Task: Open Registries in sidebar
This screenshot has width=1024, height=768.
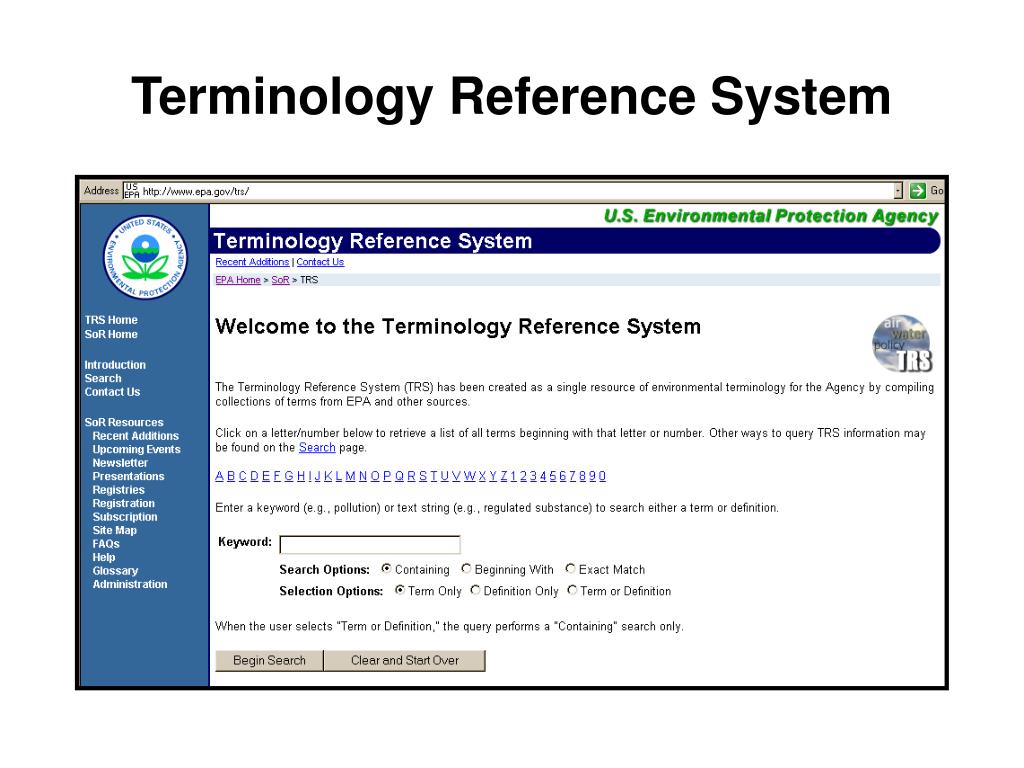Action: pos(118,490)
